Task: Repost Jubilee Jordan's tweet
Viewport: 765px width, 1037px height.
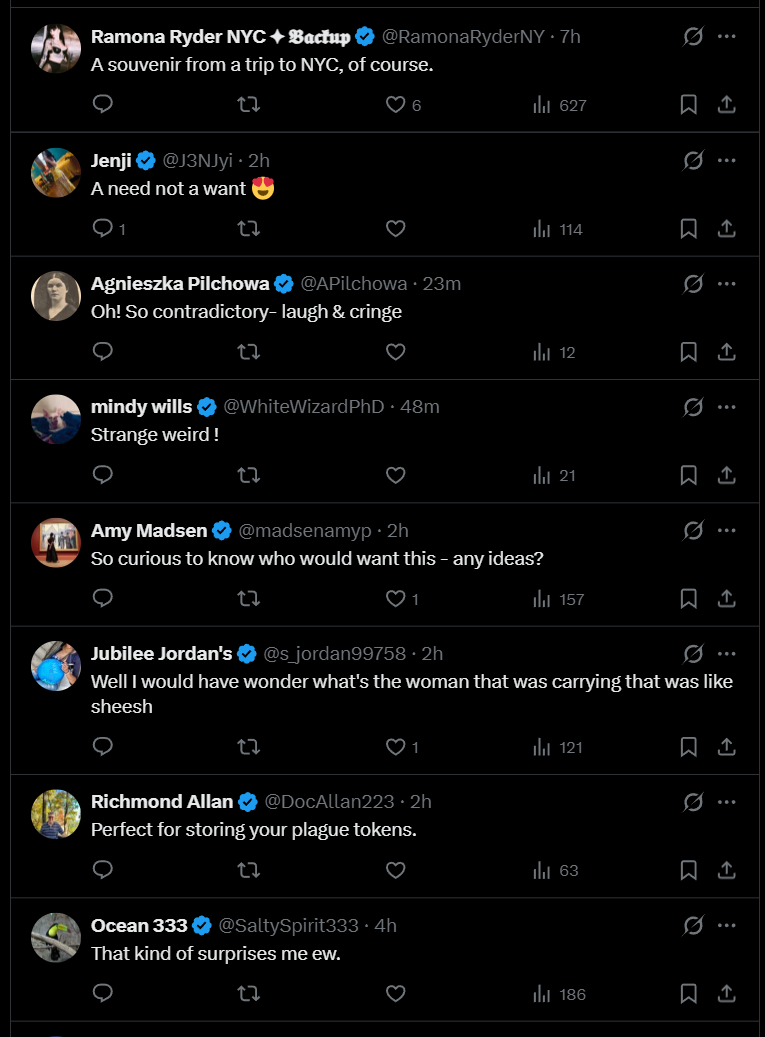Action: pos(249,747)
